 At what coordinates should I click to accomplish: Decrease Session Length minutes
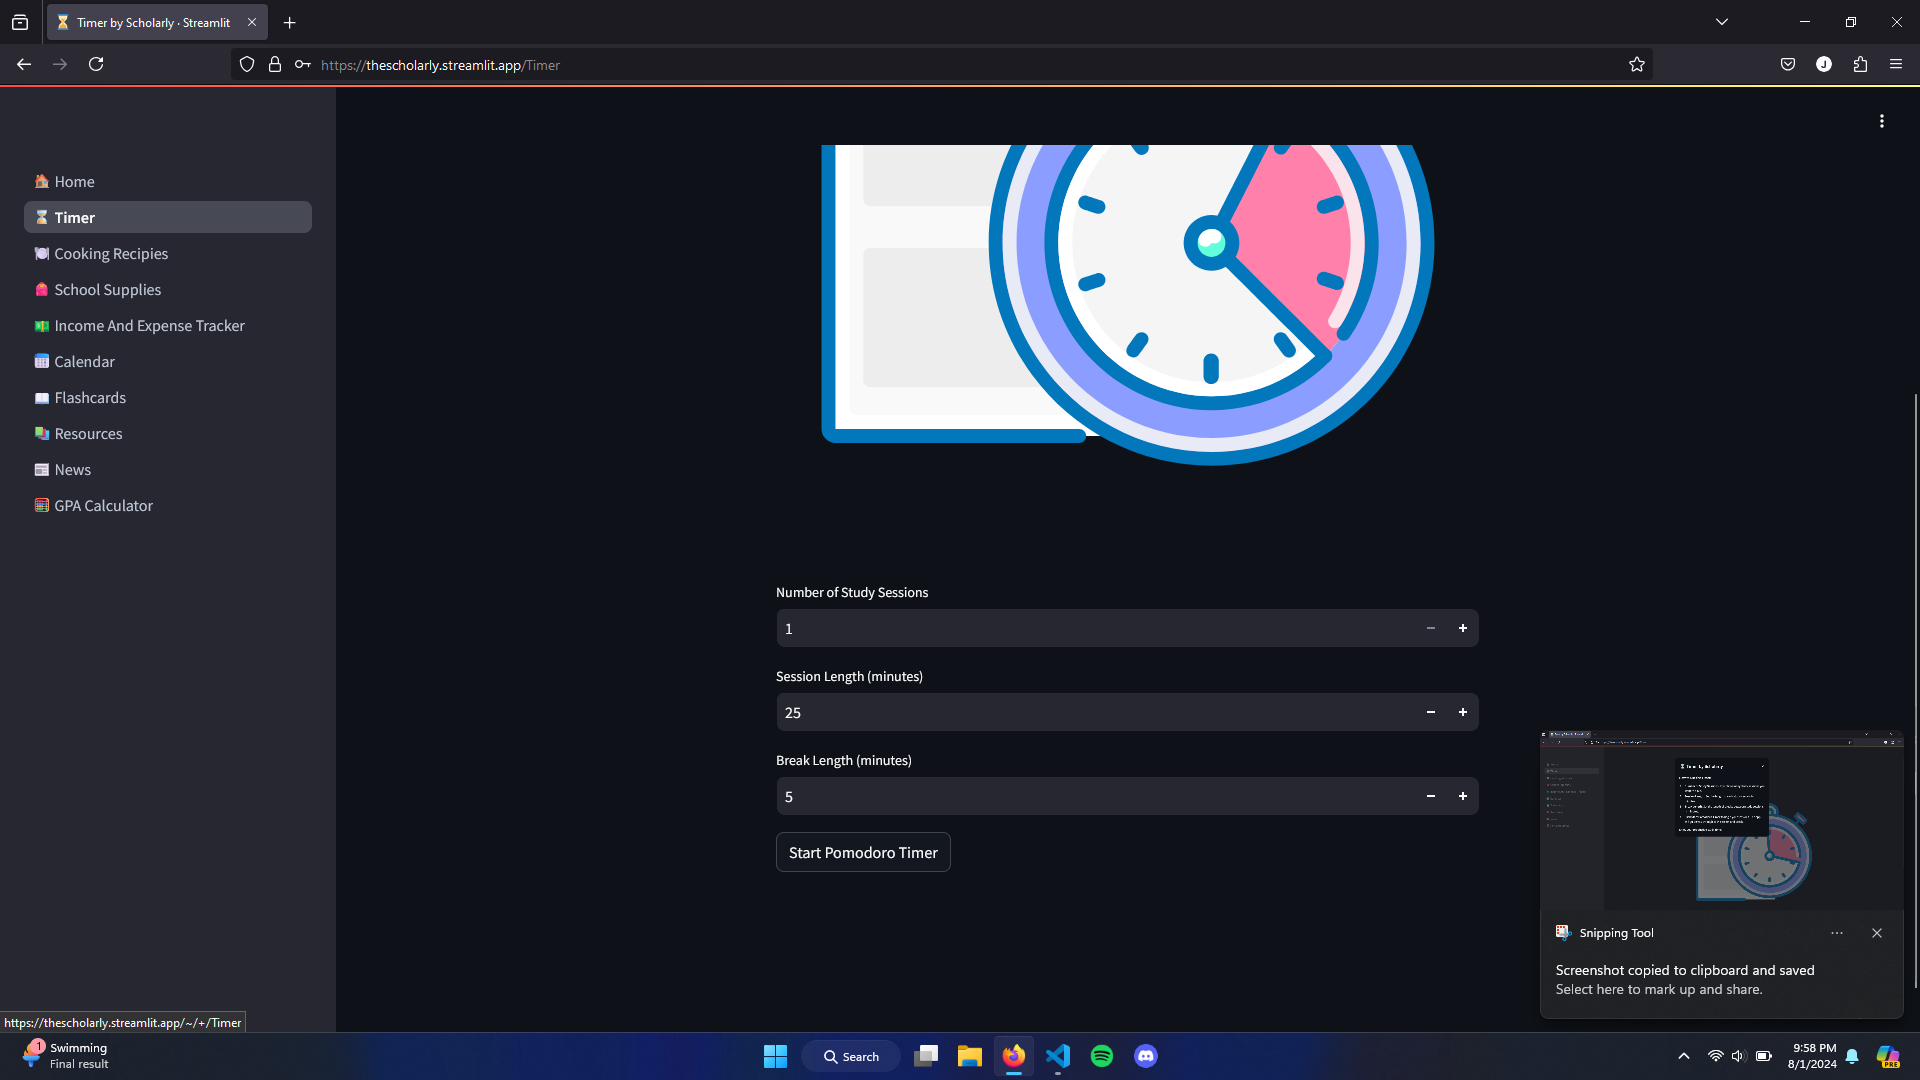(1430, 713)
